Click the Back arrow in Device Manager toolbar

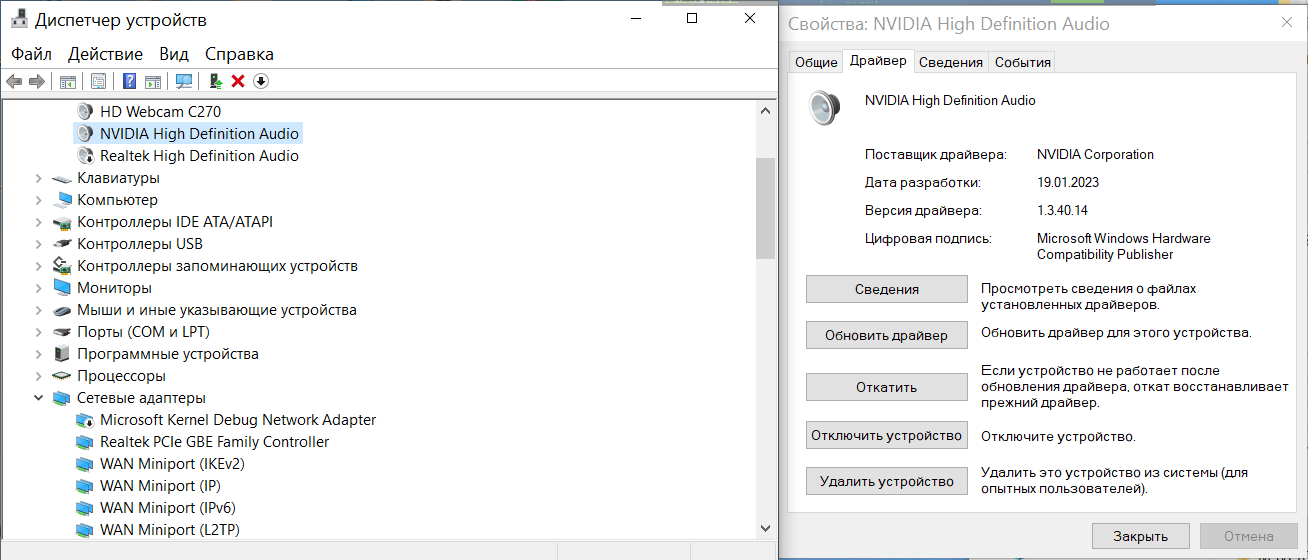[x=14, y=81]
